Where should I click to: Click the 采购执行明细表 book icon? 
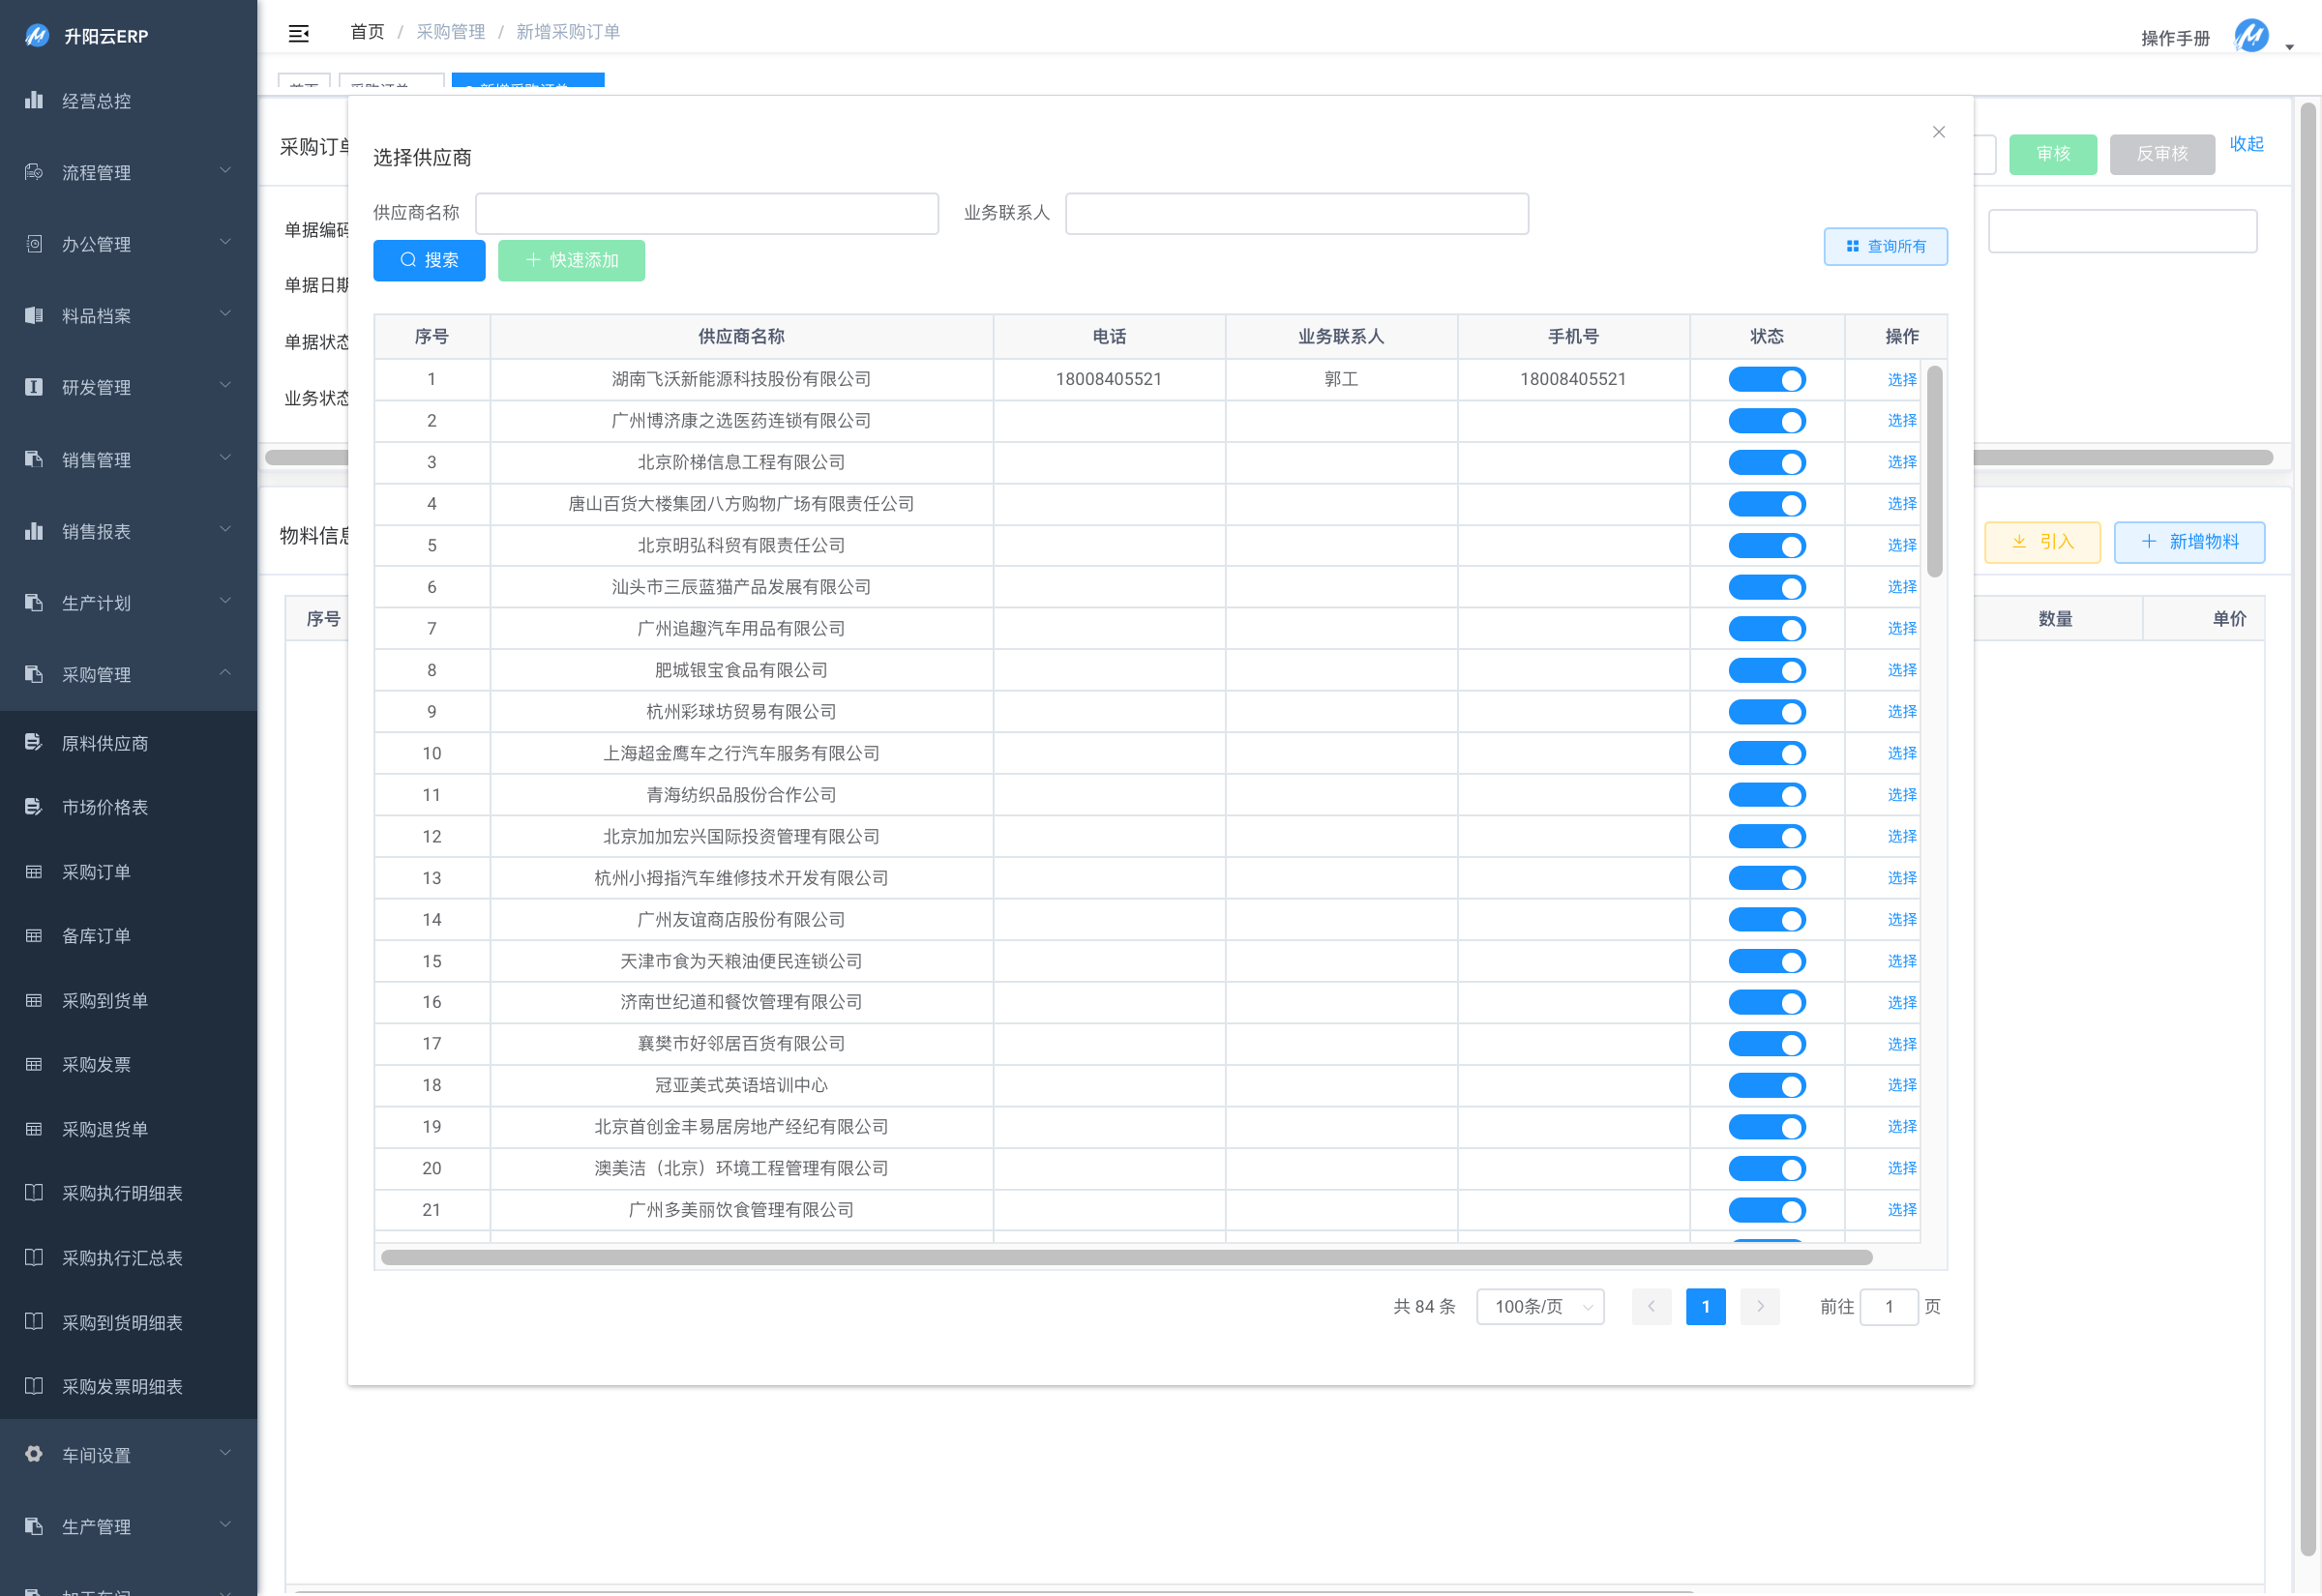[34, 1193]
